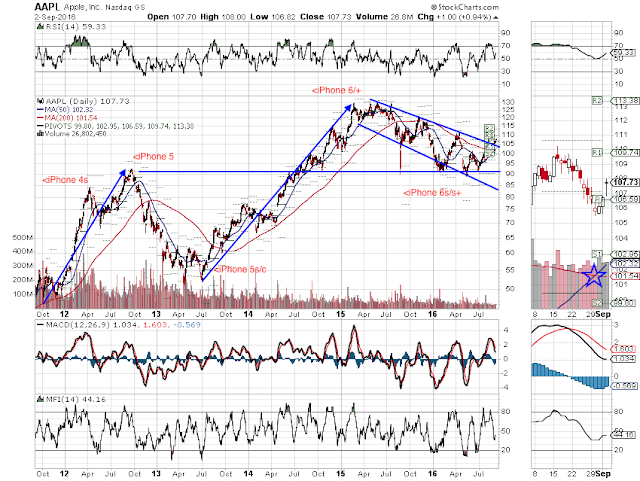Click the MA(50) 102.32 legend entry
This screenshot has width=640, height=481.
click(65, 109)
